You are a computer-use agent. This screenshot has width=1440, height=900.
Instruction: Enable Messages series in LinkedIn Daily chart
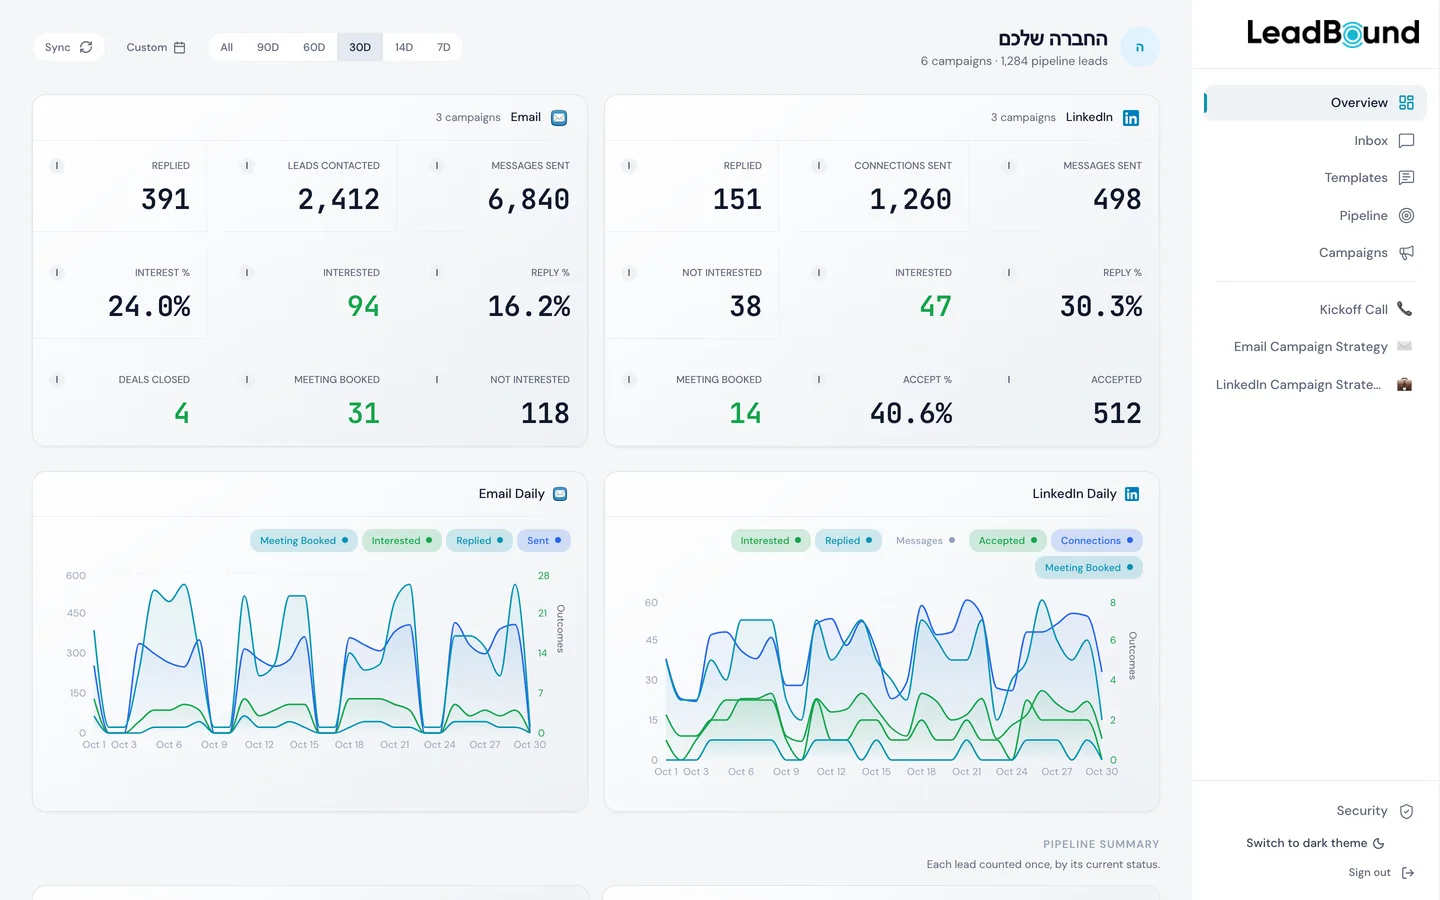(x=925, y=541)
